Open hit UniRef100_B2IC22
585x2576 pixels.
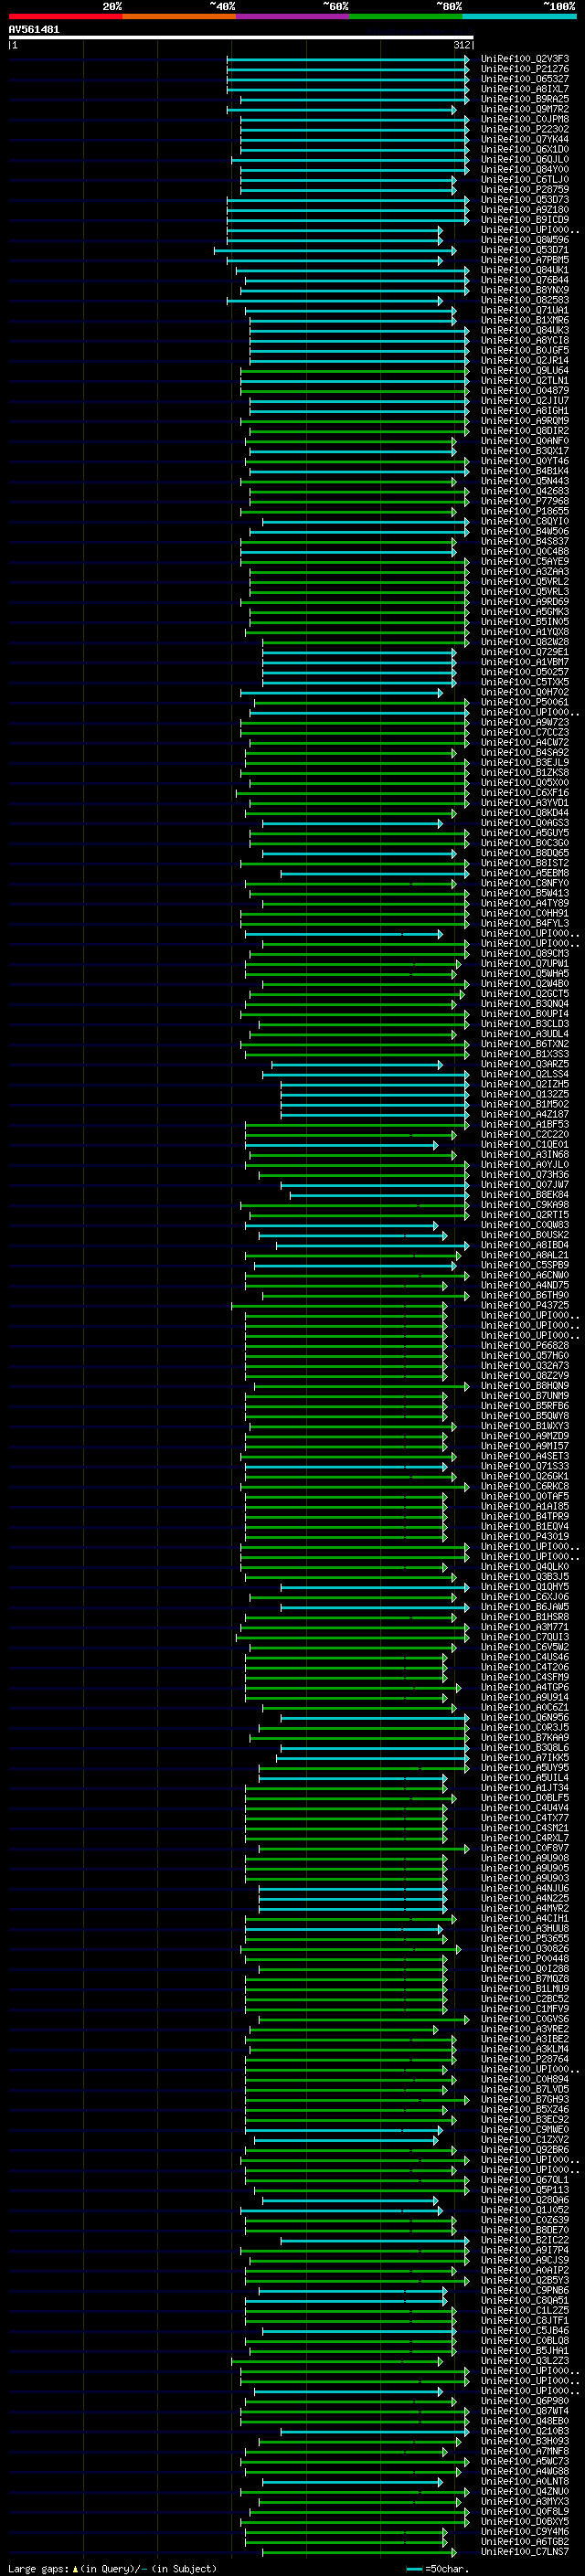(x=525, y=2239)
